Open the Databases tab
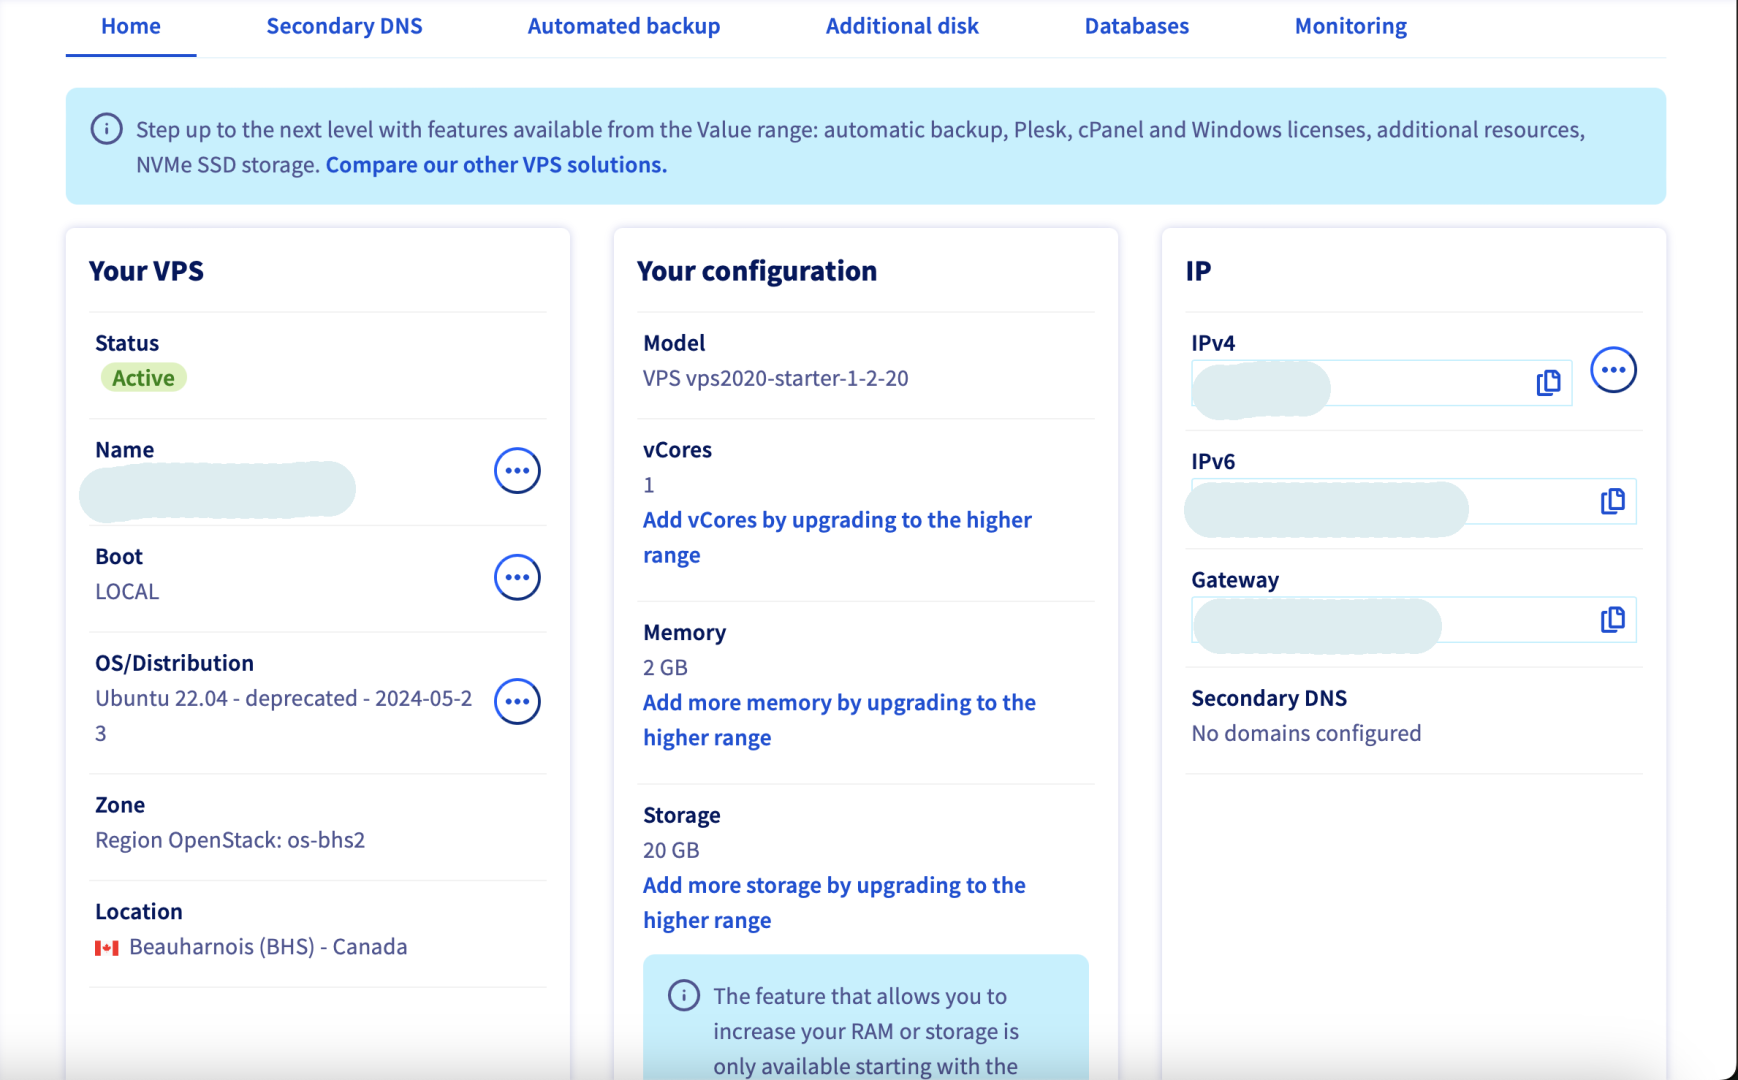1738x1080 pixels. 1137,26
